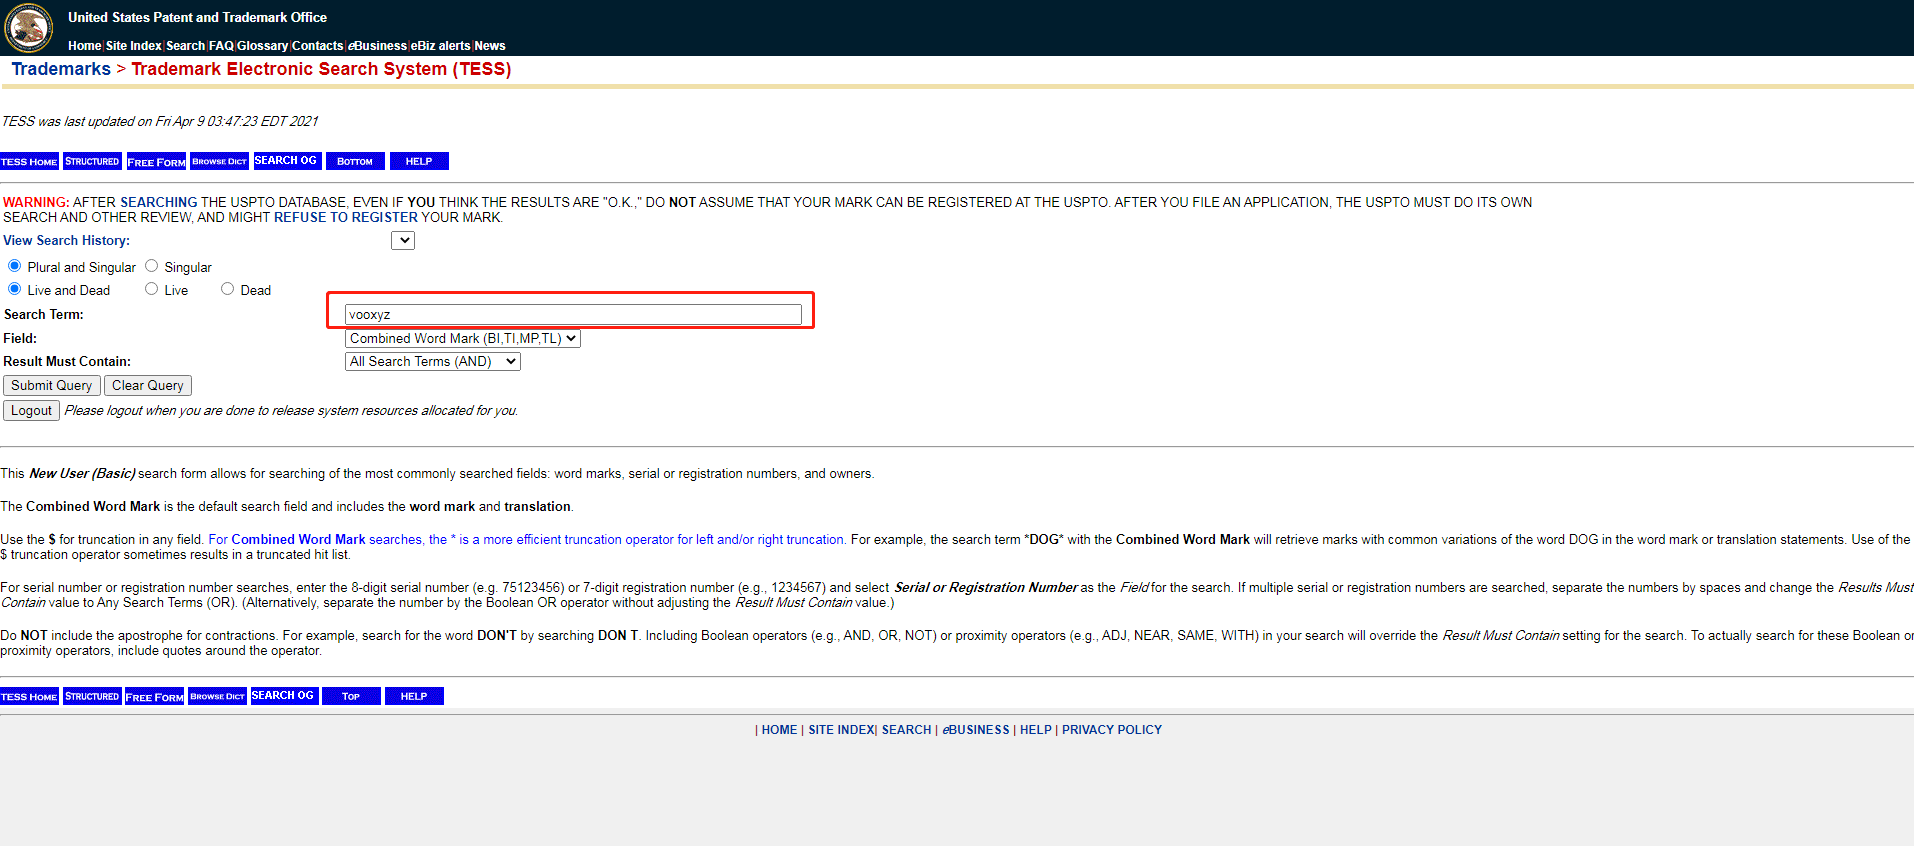Click Browse Dict in the top toolbar
Image resolution: width=1914 pixels, height=849 pixels.
(x=219, y=162)
